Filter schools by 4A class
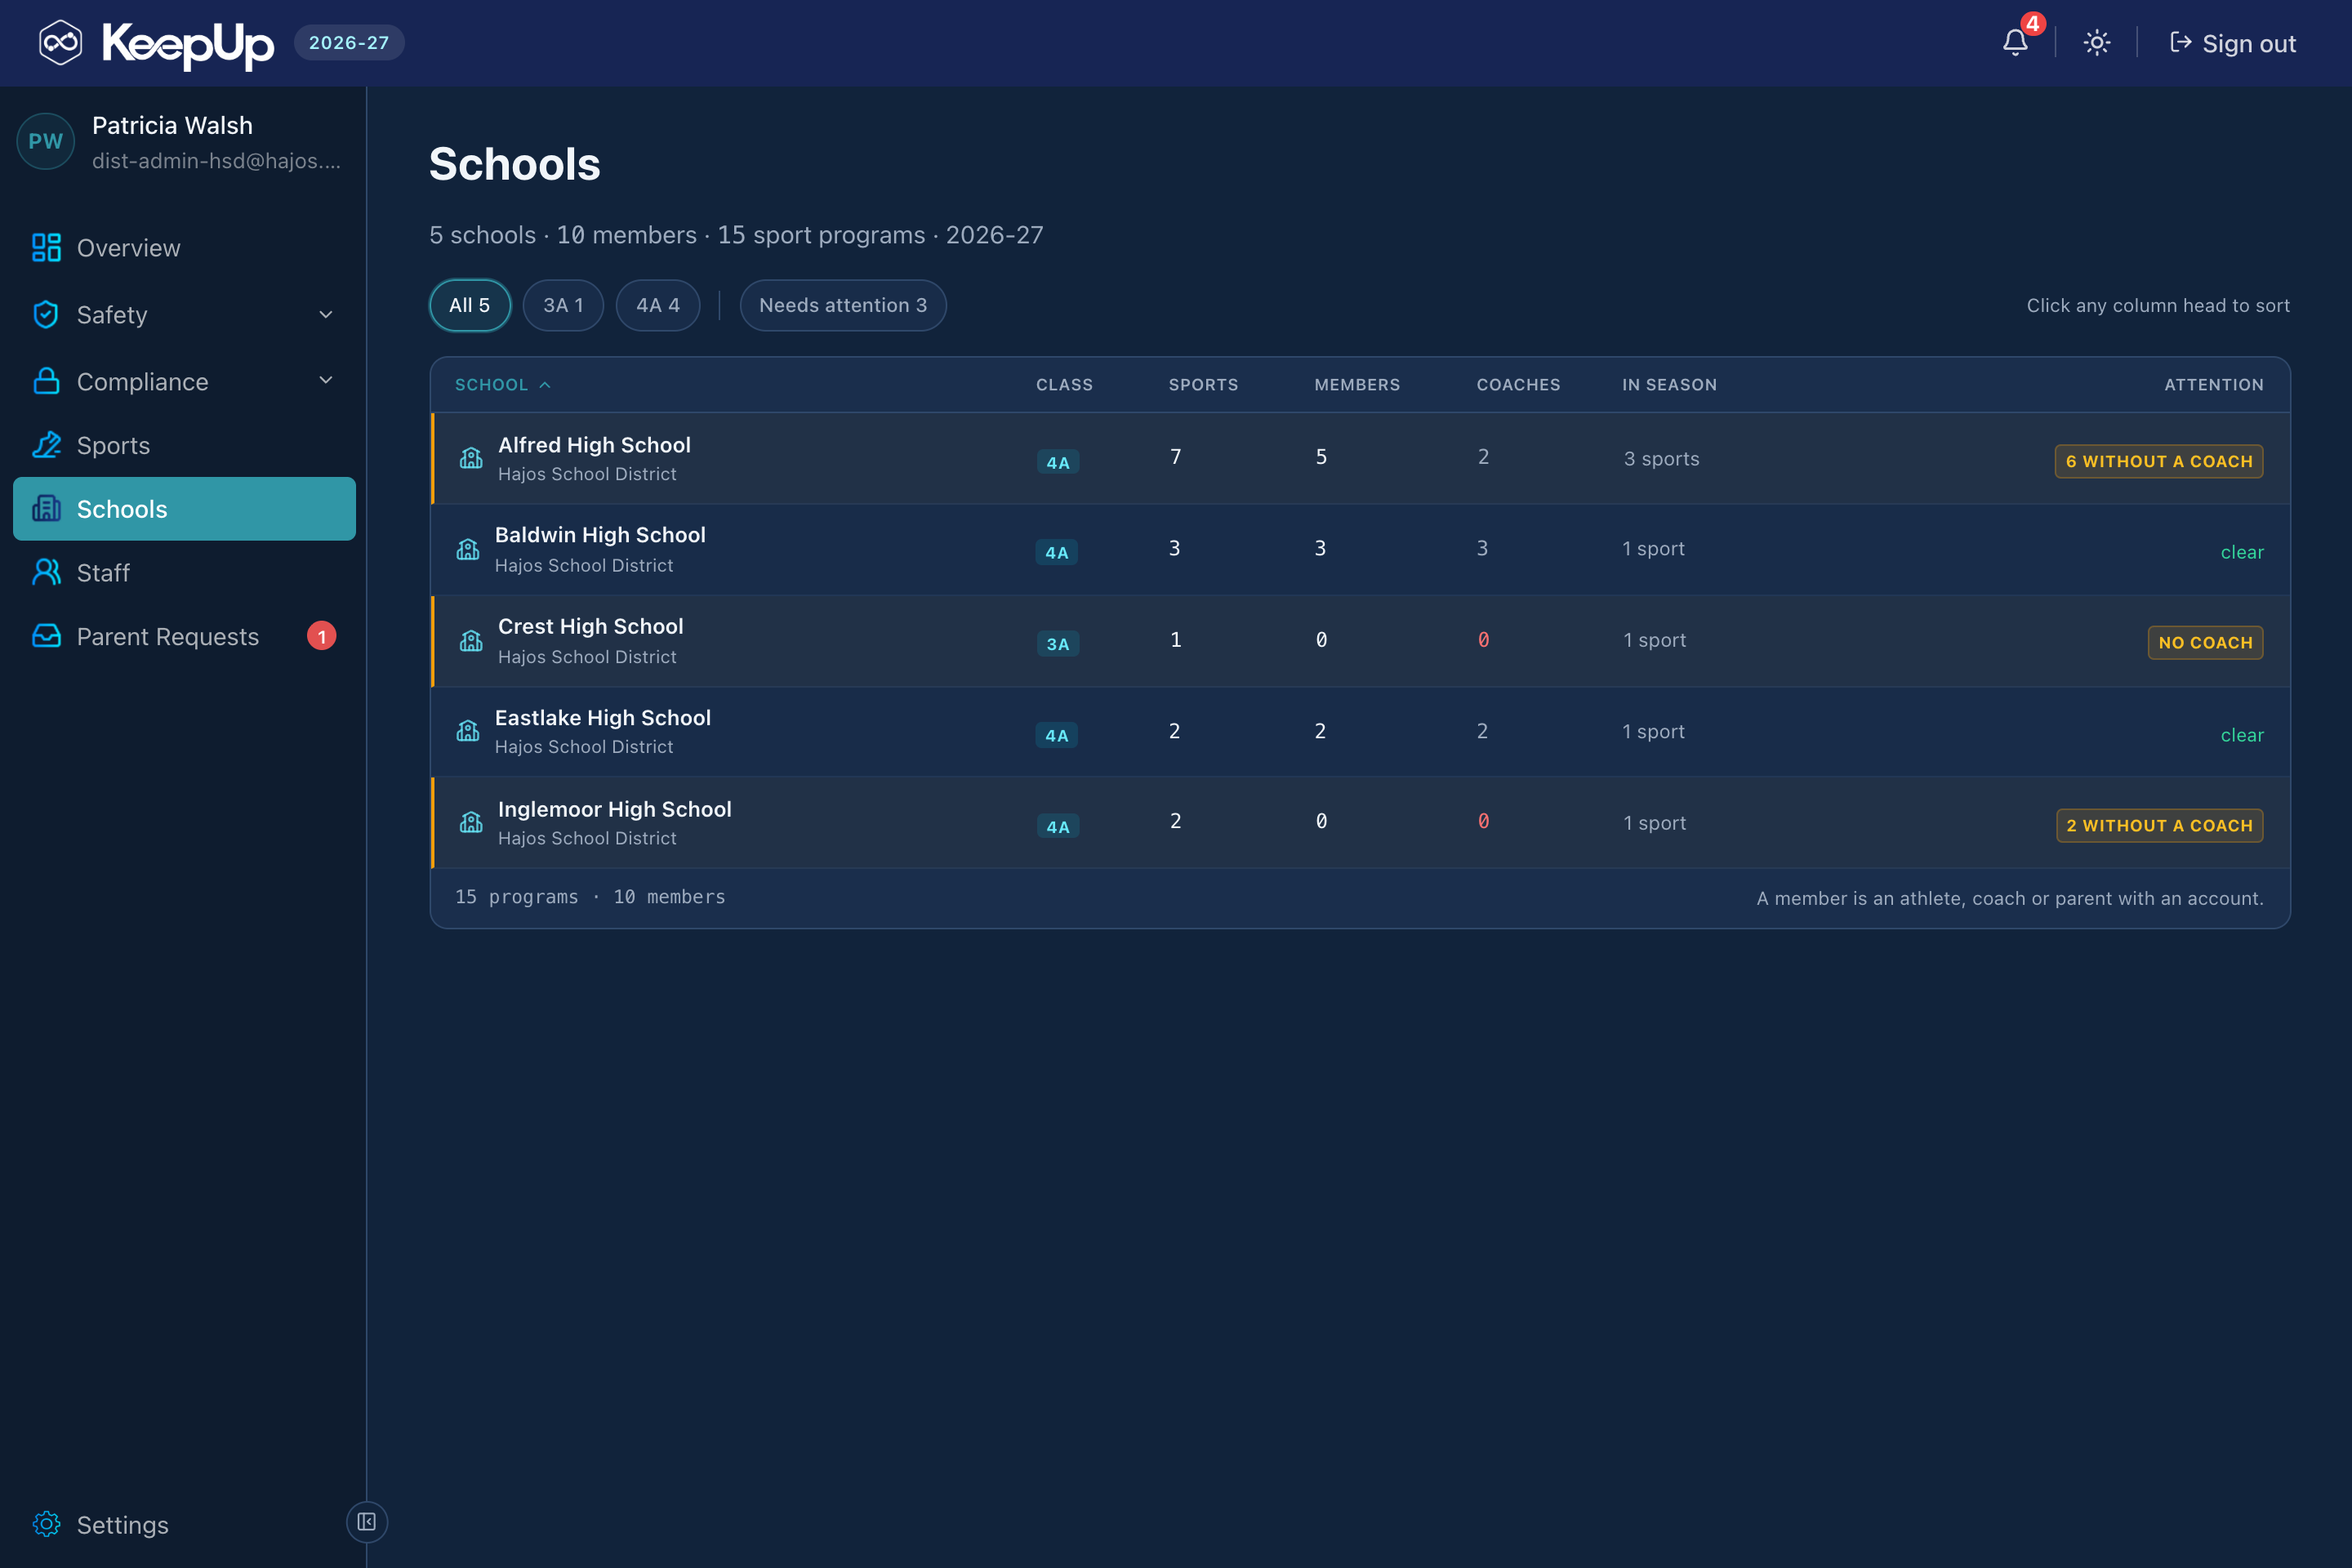The height and width of the screenshot is (1568, 2352). (x=658, y=305)
